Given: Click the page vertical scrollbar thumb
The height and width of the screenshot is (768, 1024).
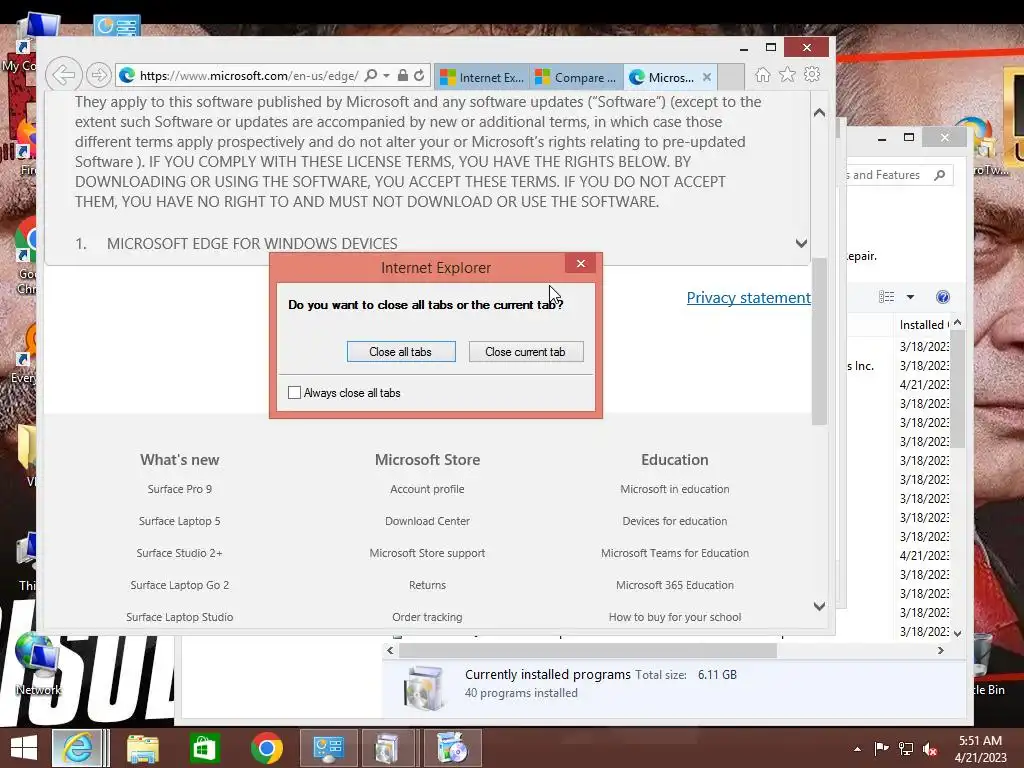Looking at the screenshot, I should tap(819, 341).
